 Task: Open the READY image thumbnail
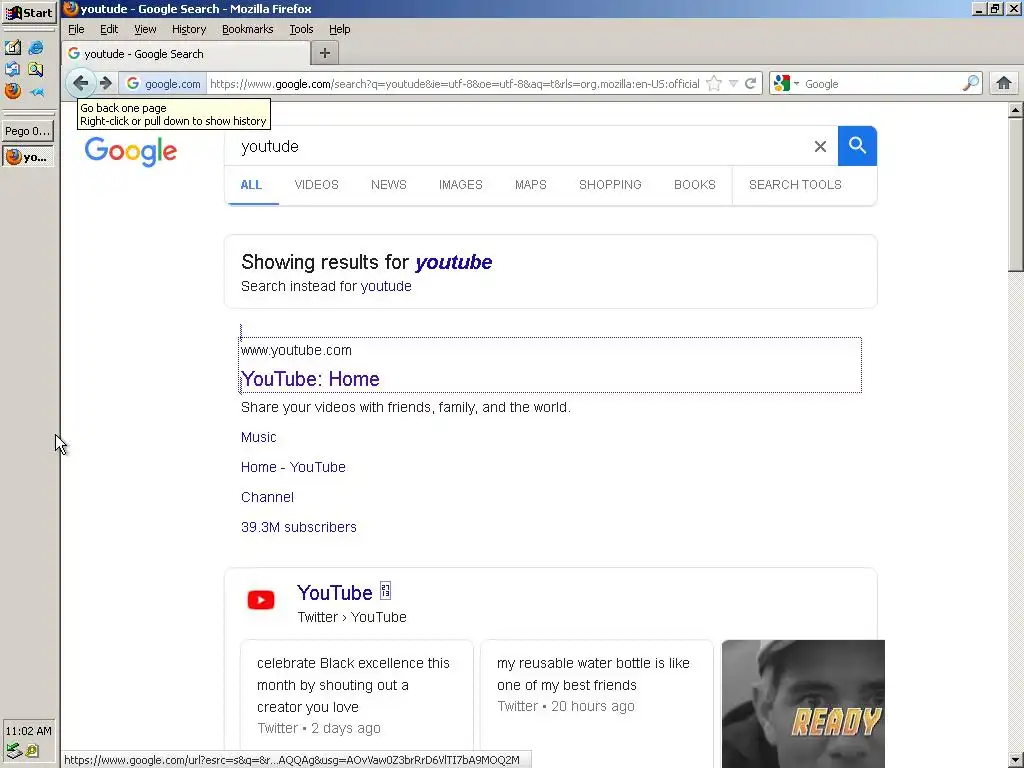click(803, 704)
